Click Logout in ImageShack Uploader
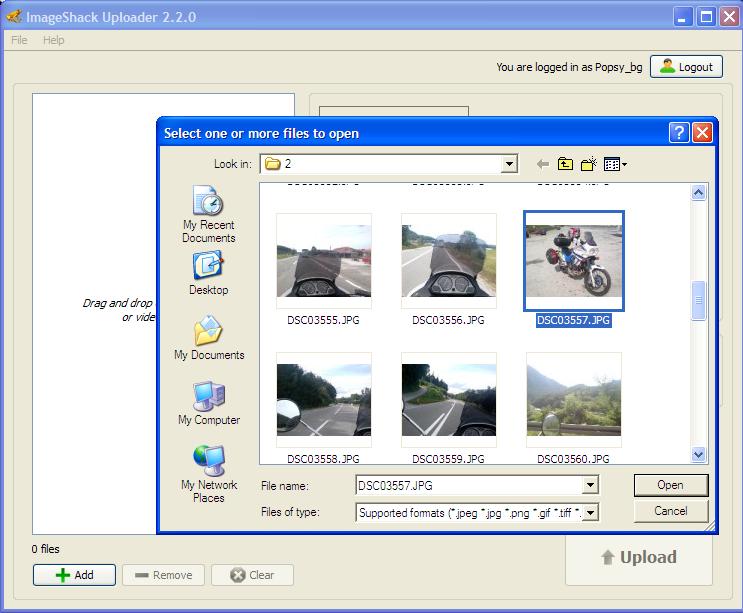The image size is (743, 613). tap(686, 67)
